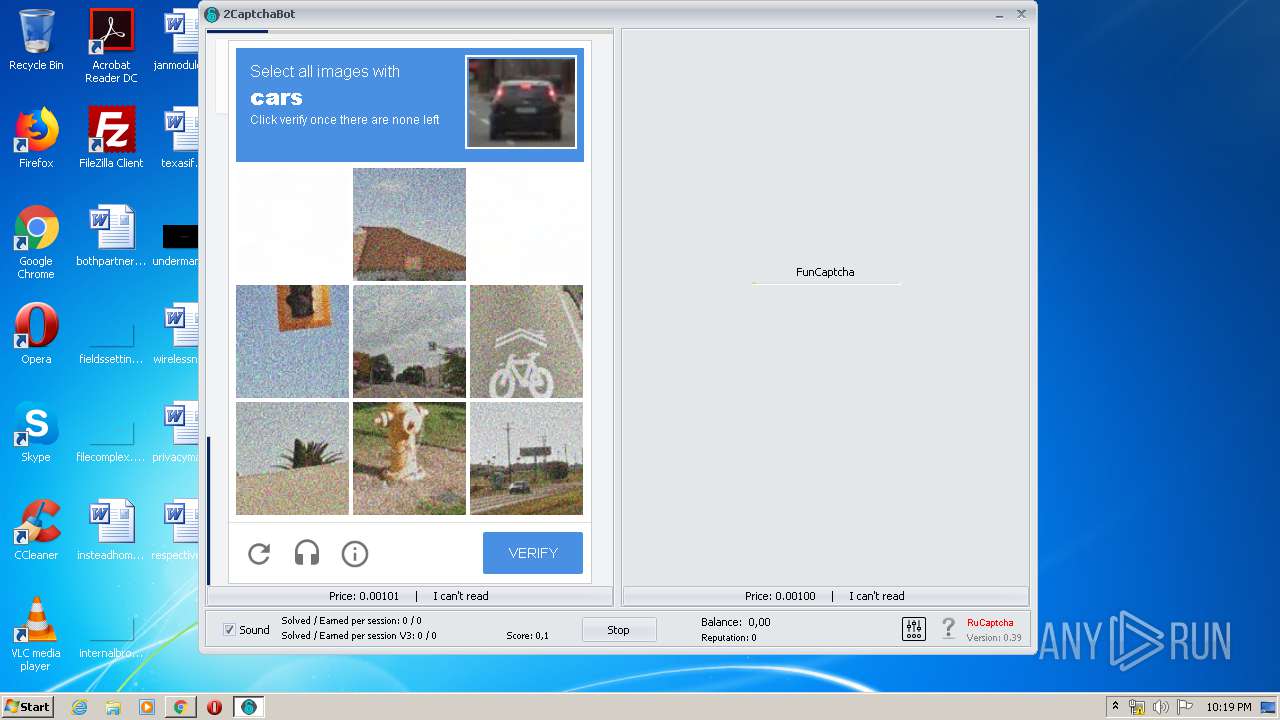The height and width of the screenshot is (720, 1280).
Task: Open the settings sliders icon
Action: tap(914, 629)
